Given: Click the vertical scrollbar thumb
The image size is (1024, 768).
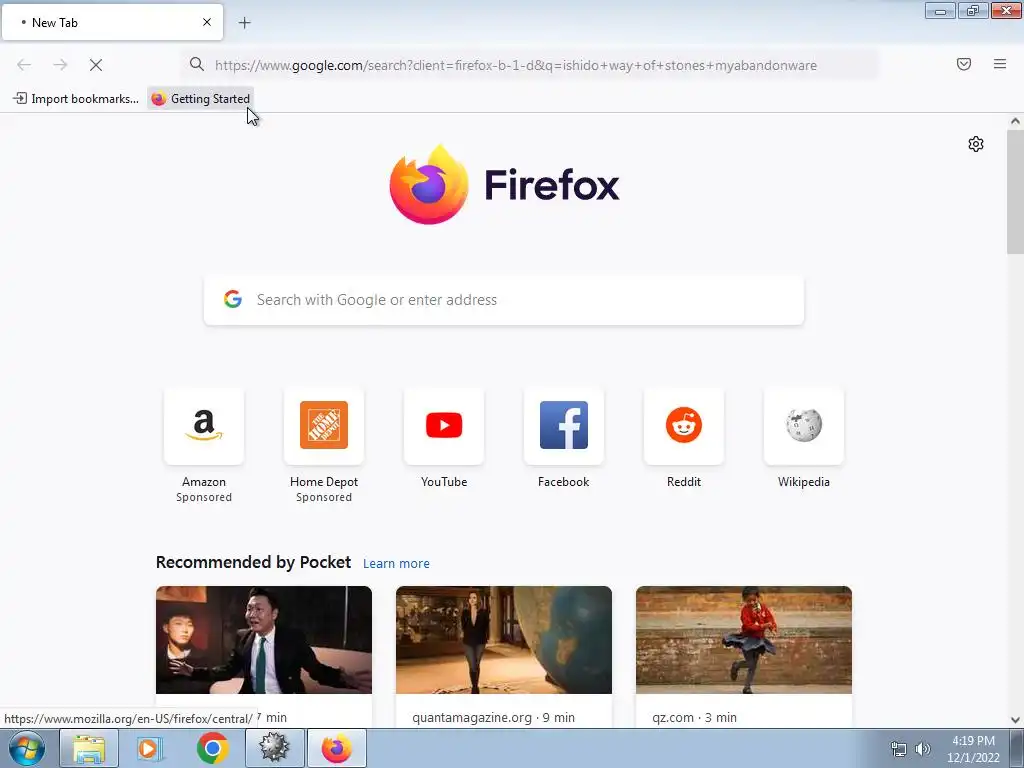Looking at the screenshot, I should [1015, 192].
